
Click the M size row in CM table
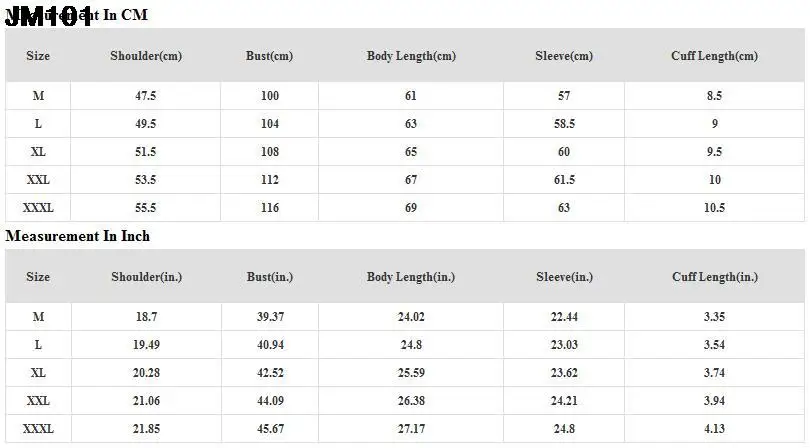[38, 96]
